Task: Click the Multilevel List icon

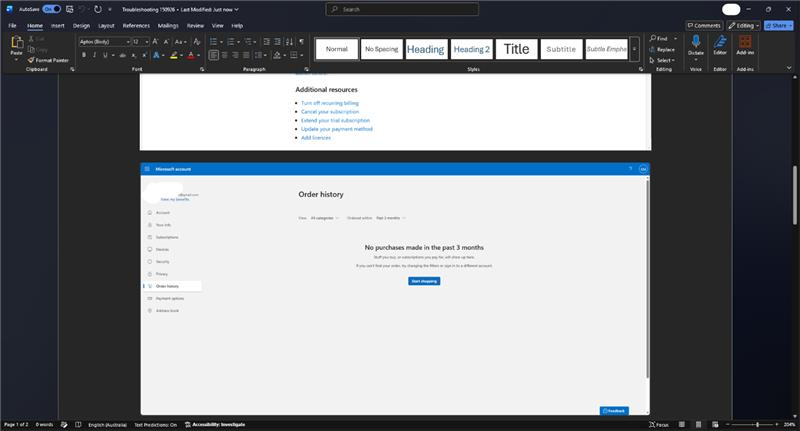Action: coord(248,42)
